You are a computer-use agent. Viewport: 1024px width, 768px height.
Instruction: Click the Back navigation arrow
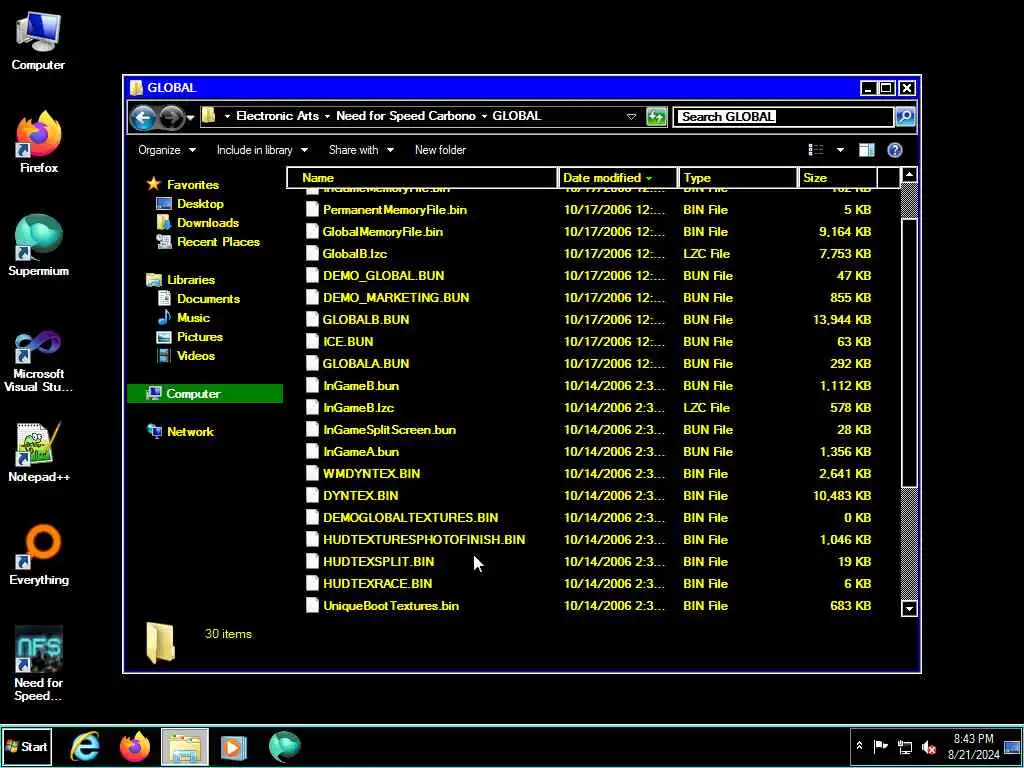[x=142, y=118]
